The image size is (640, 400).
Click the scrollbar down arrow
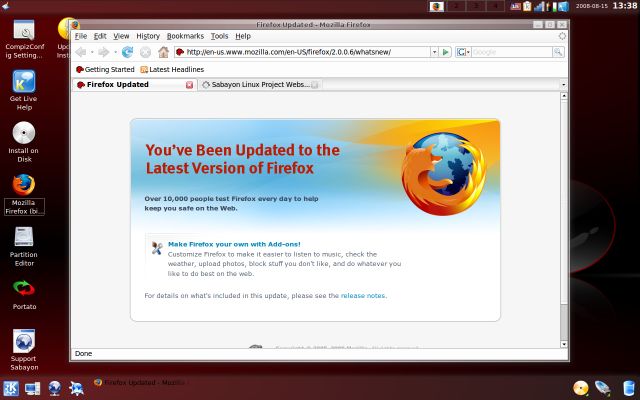click(564, 344)
